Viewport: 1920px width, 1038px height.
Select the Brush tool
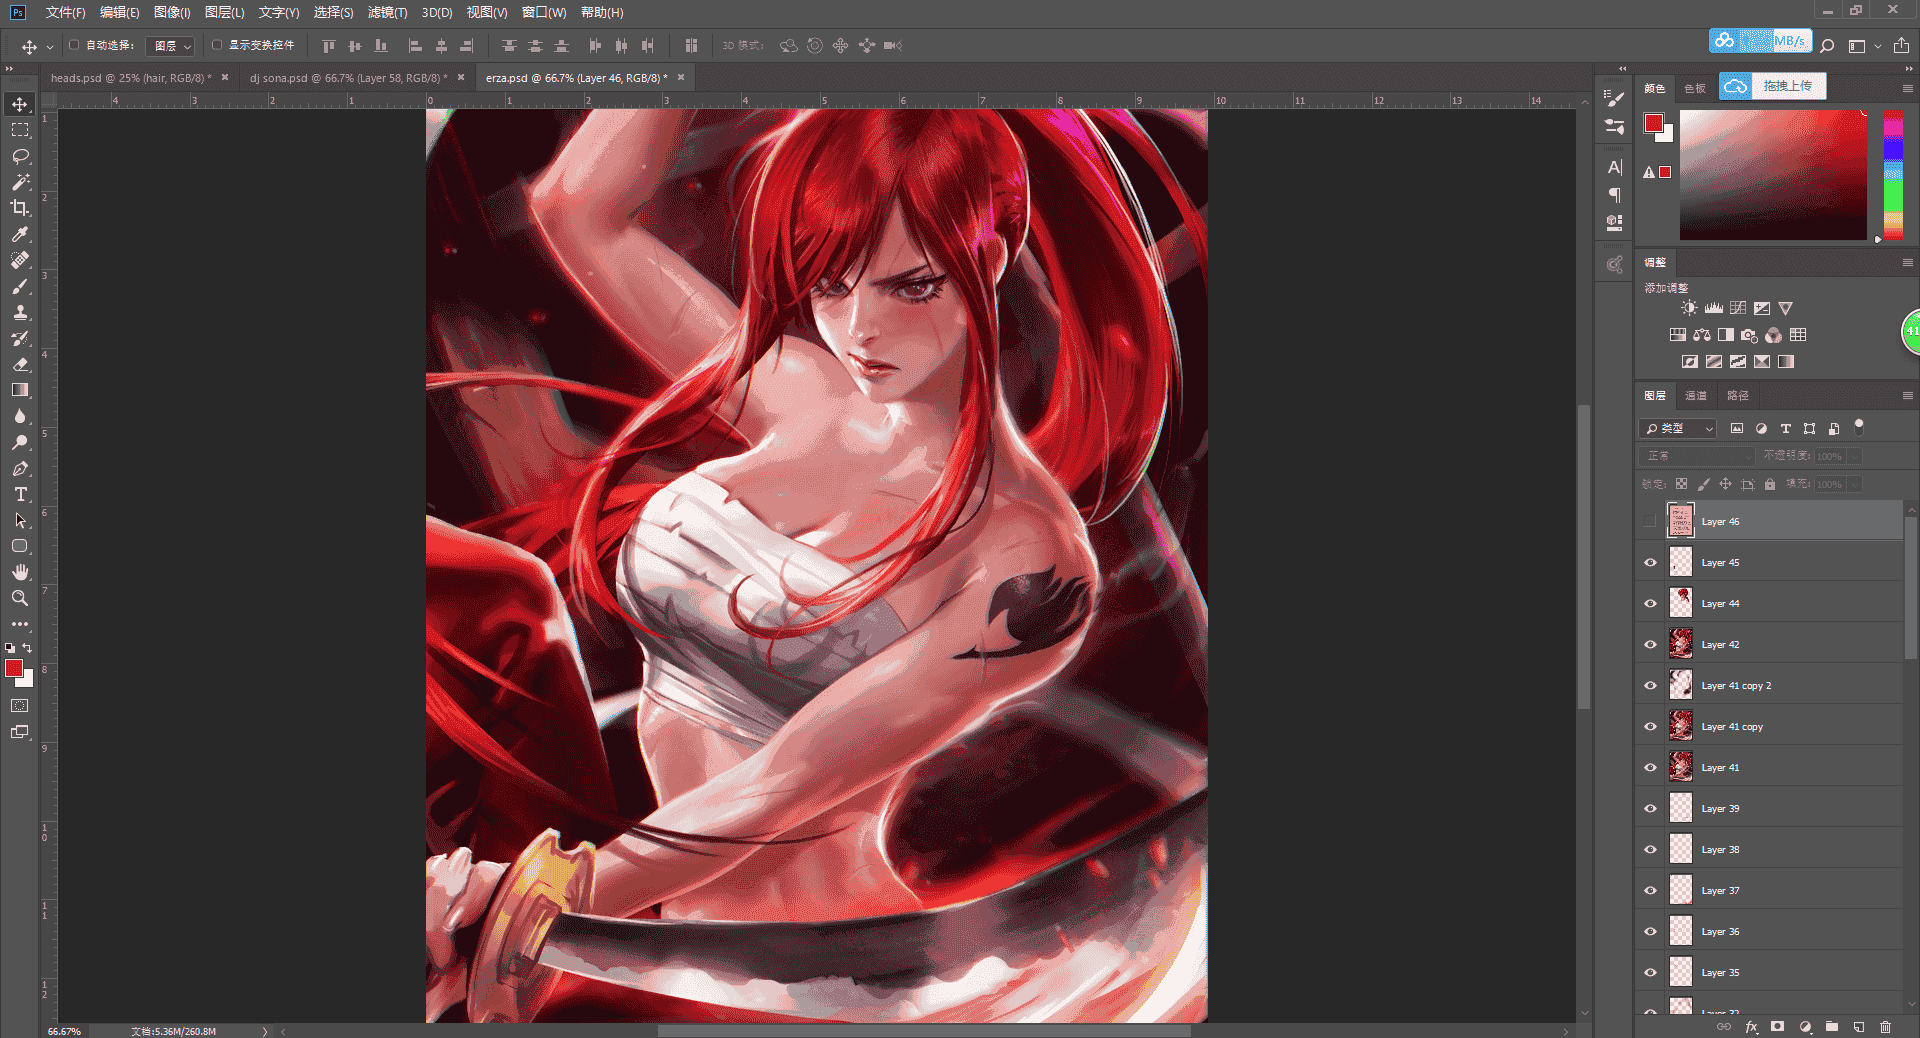20,286
